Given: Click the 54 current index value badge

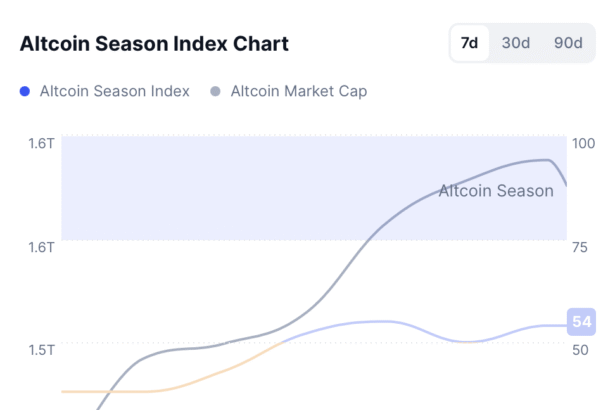Looking at the screenshot, I should pyautogui.click(x=582, y=322).
